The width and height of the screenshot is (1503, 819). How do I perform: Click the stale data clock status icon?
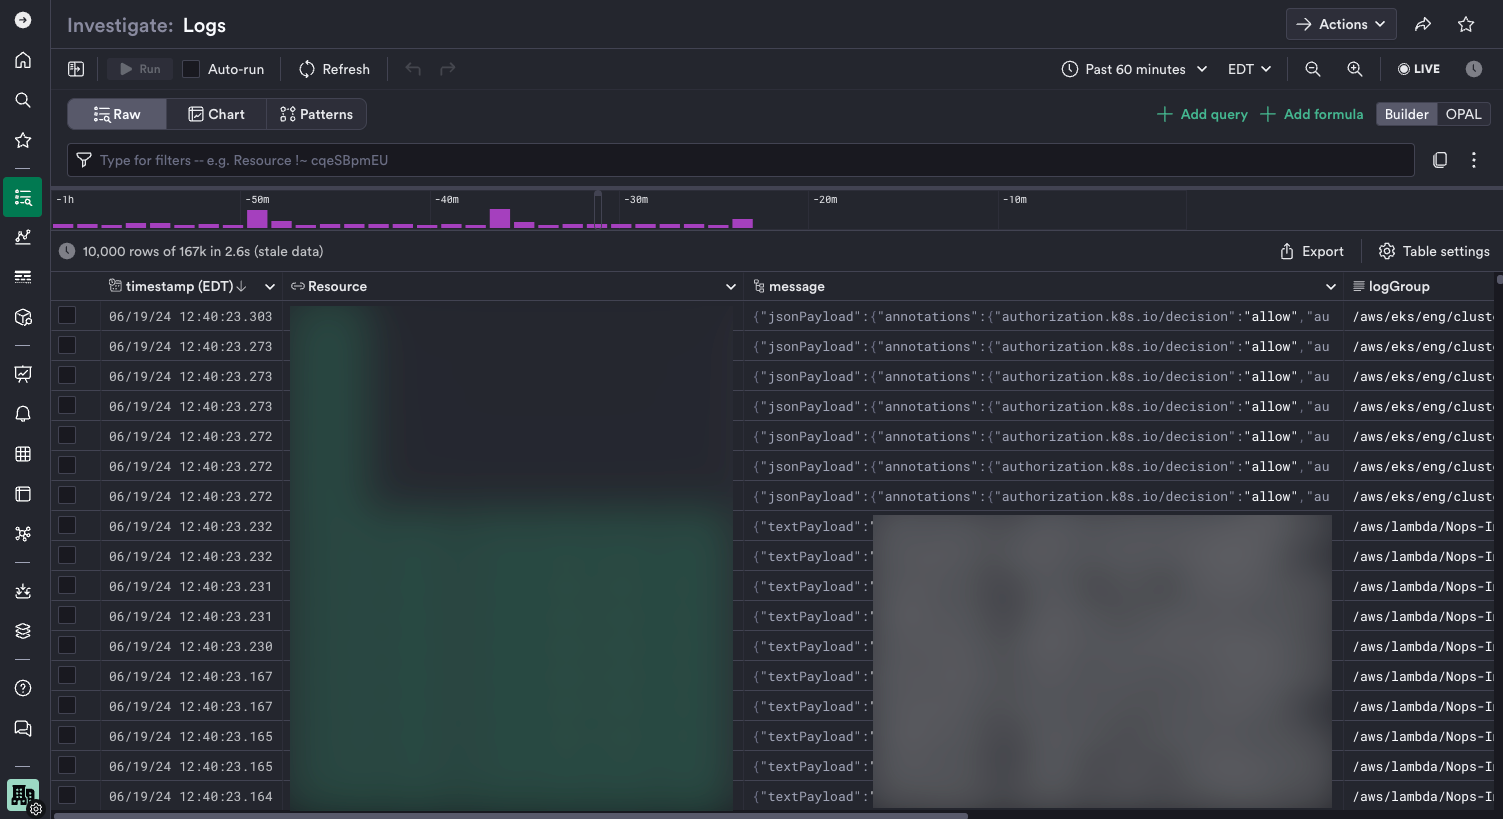pyautogui.click(x=67, y=251)
